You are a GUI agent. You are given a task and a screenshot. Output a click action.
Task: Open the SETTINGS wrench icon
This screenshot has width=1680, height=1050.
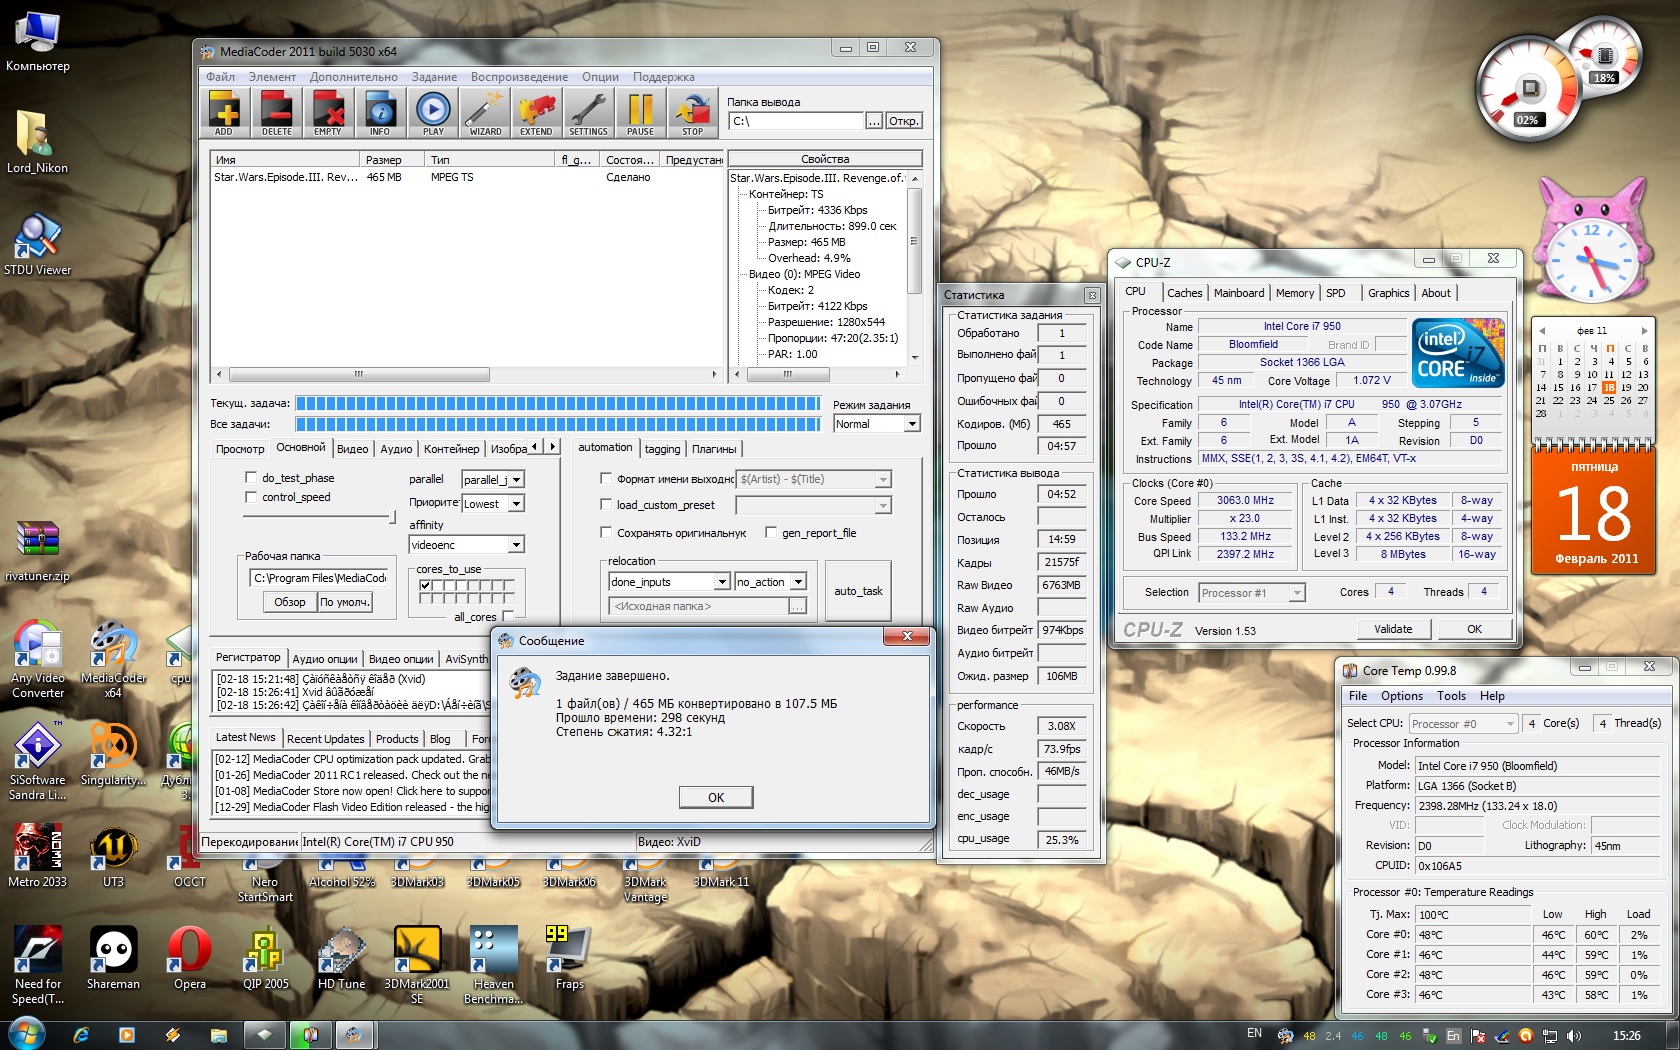pyautogui.click(x=588, y=113)
